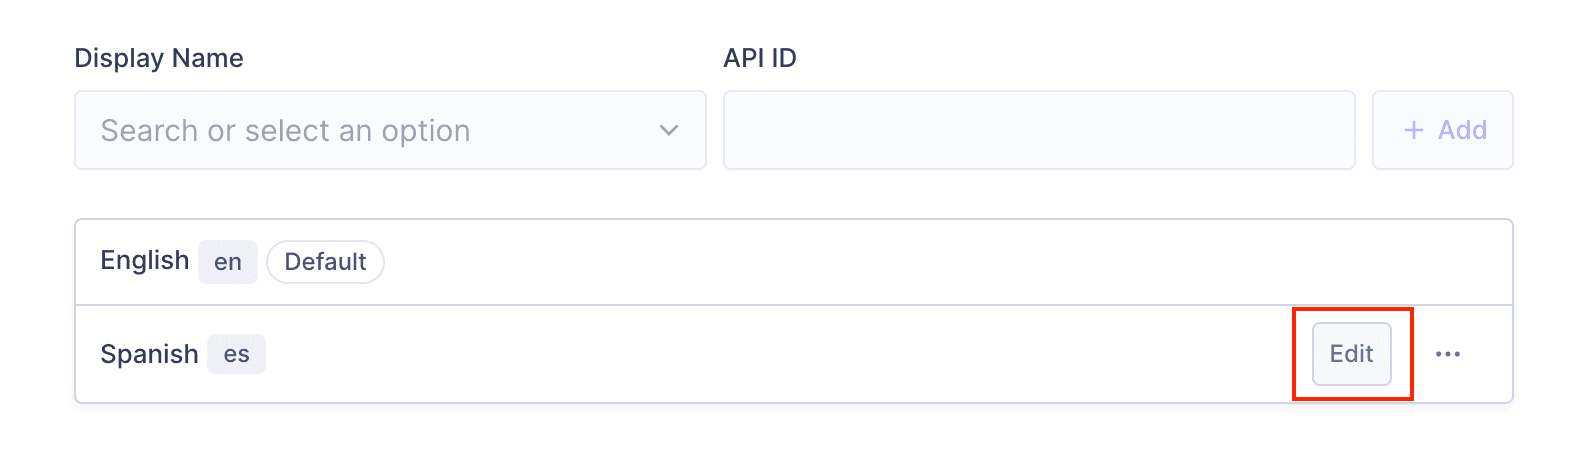Click the 'Add' text on the Add button
The image size is (1590, 460).
[x=1462, y=130]
